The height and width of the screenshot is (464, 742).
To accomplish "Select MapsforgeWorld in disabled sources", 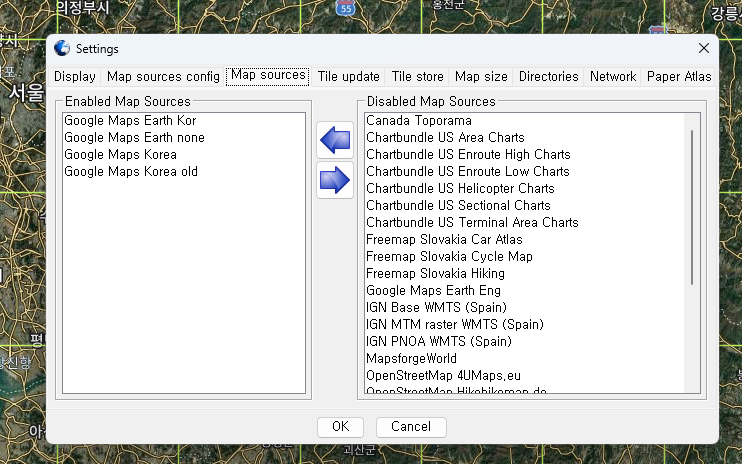I will click(x=524, y=359).
